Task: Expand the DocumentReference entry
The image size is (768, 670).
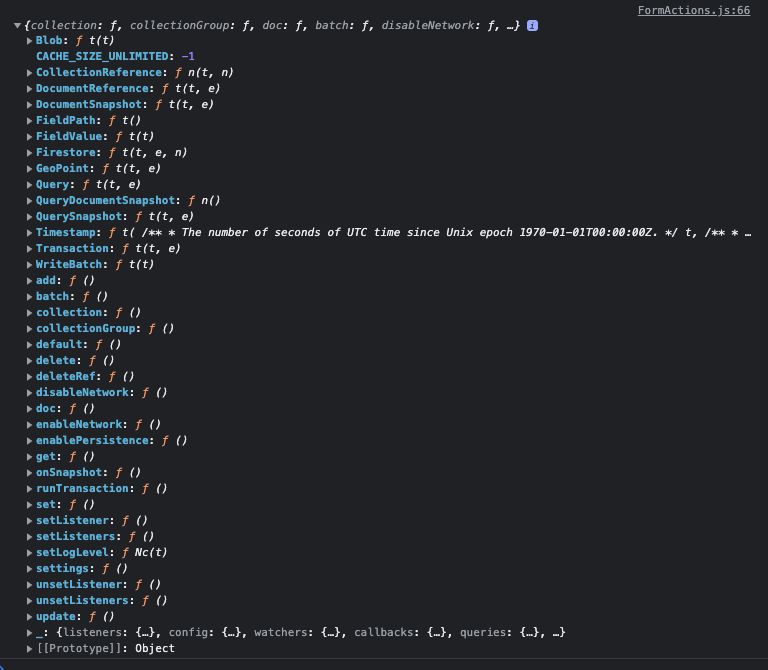Action: (29, 89)
